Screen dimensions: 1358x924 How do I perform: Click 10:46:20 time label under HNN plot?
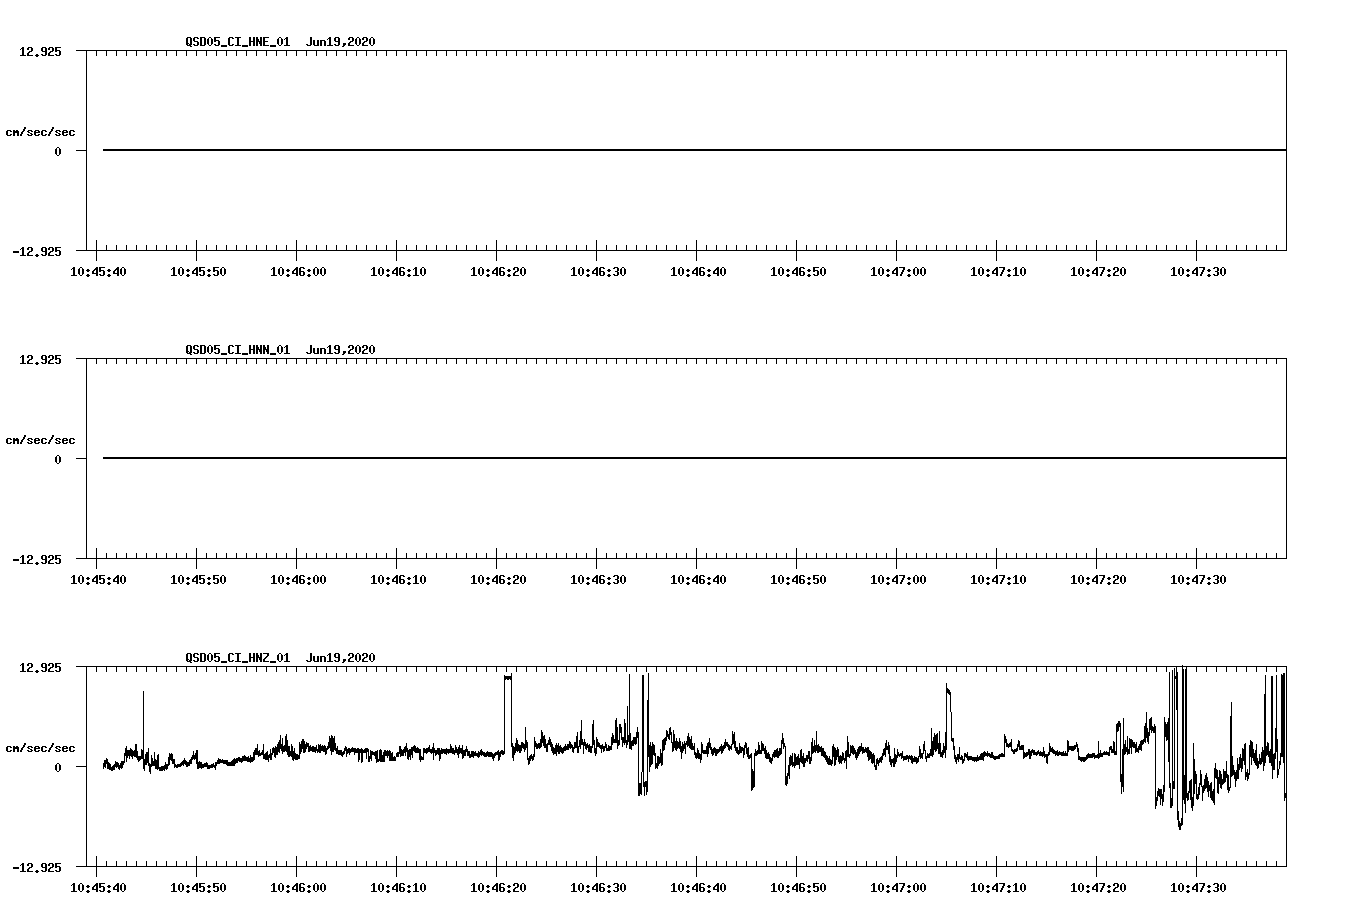click(x=498, y=580)
